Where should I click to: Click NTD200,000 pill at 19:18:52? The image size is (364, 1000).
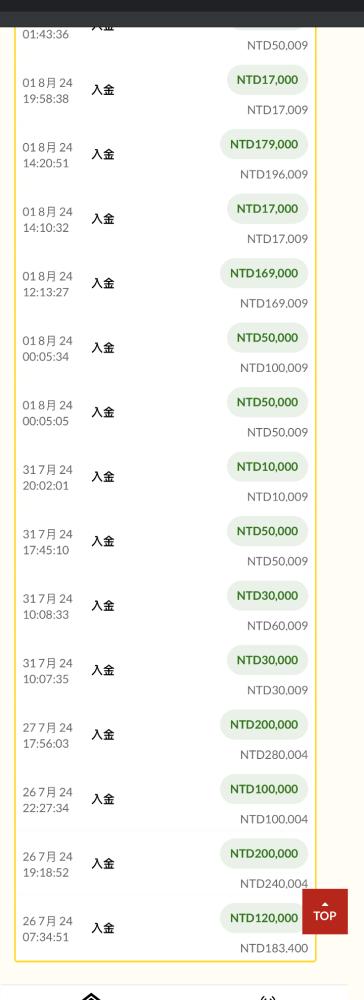coord(264,853)
